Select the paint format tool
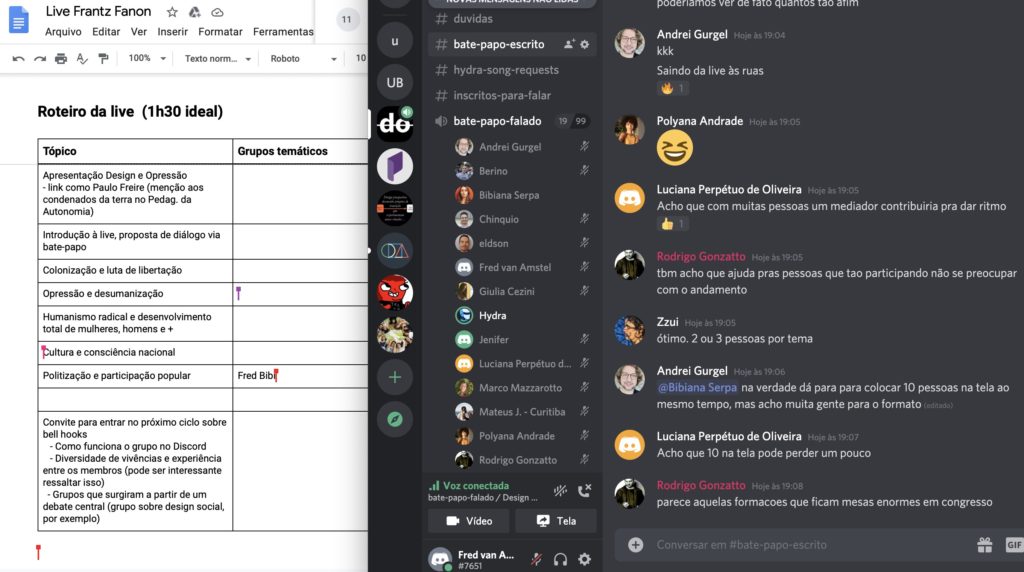The image size is (1024, 572). (x=103, y=59)
